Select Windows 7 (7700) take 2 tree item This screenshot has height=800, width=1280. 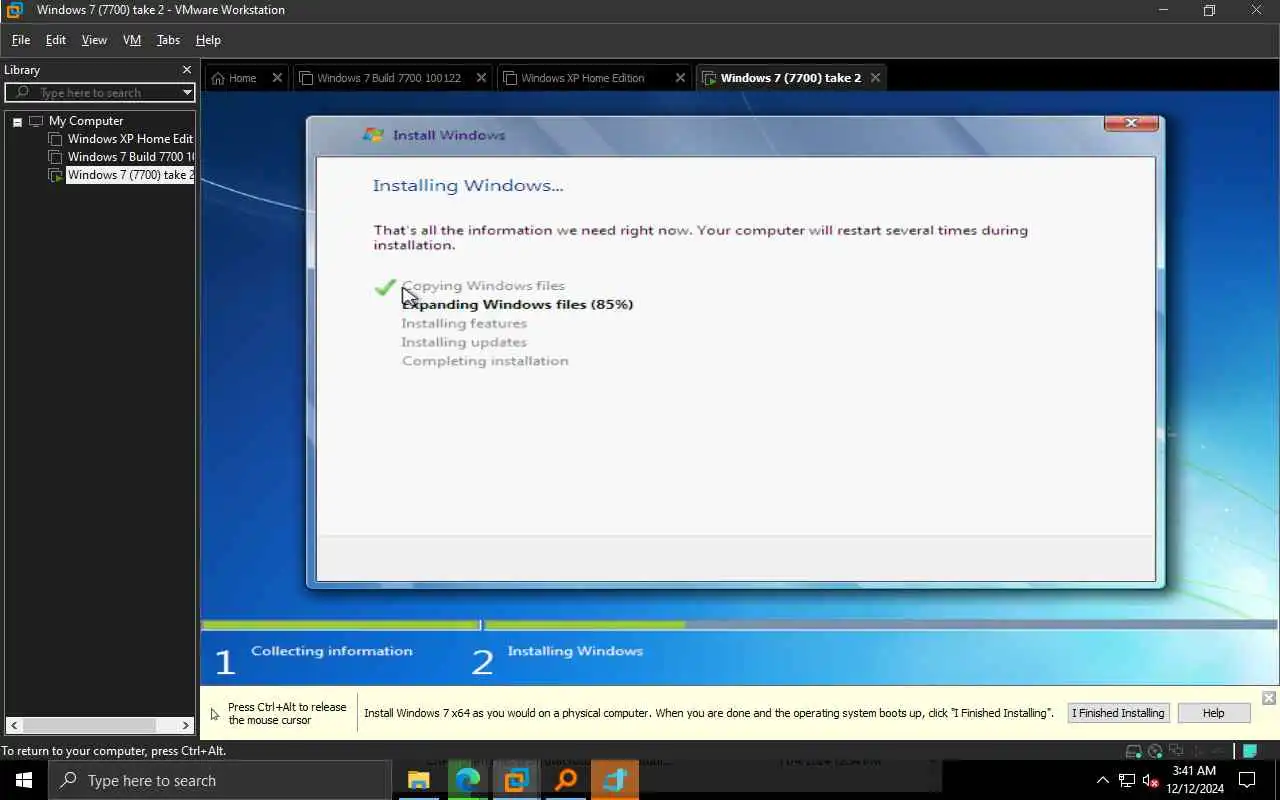click(x=130, y=175)
